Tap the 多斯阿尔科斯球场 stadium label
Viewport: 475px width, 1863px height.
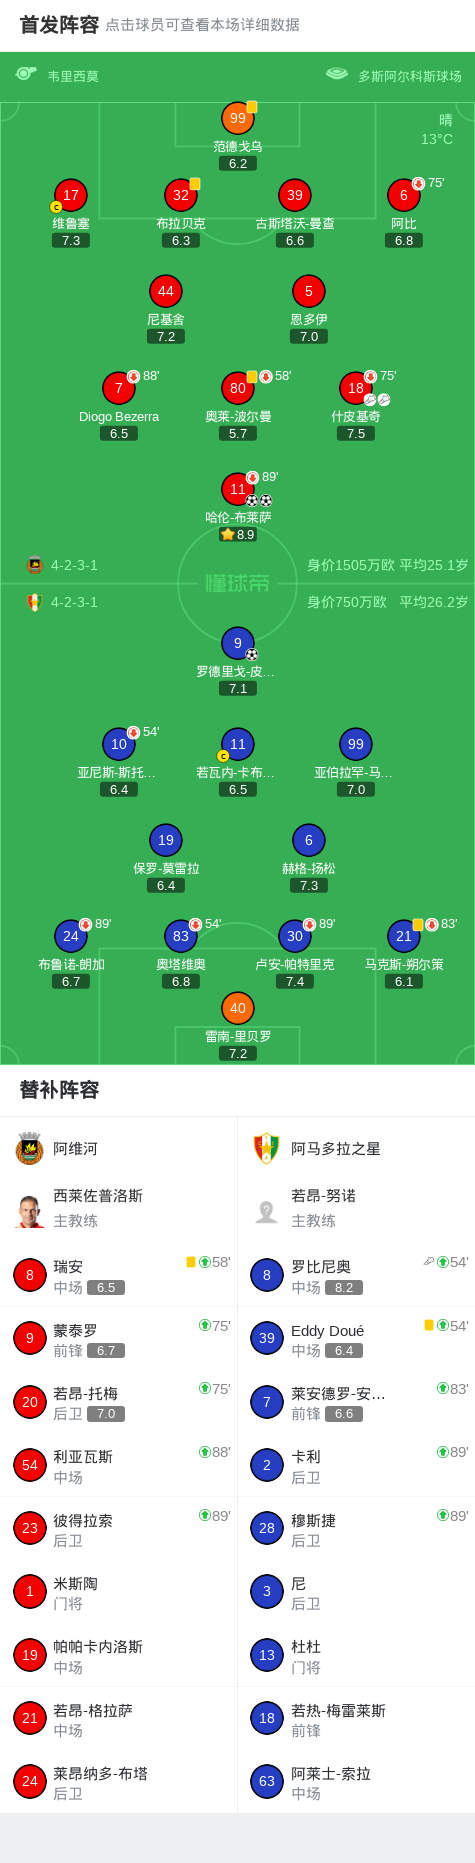pyautogui.click(x=410, y=76)
